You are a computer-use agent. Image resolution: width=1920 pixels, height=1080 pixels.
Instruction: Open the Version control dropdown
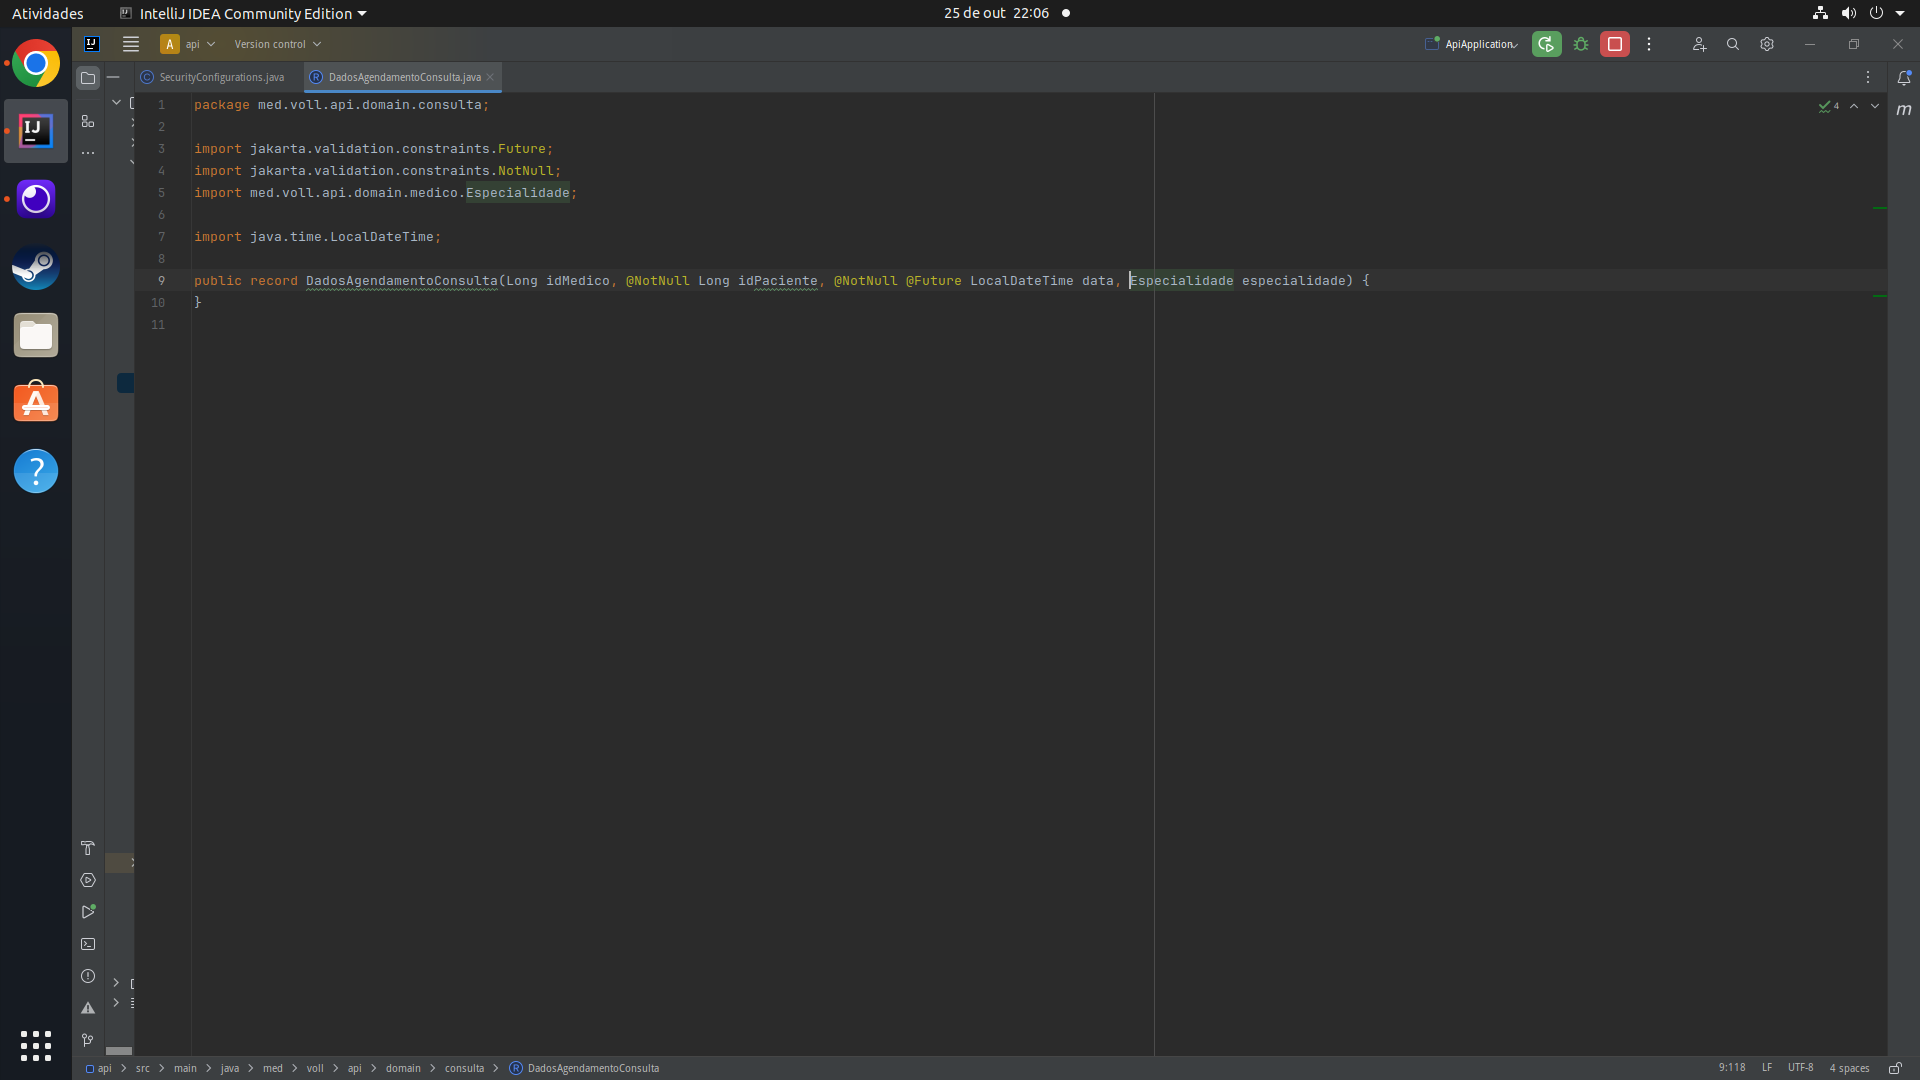[x=278, y=44]
